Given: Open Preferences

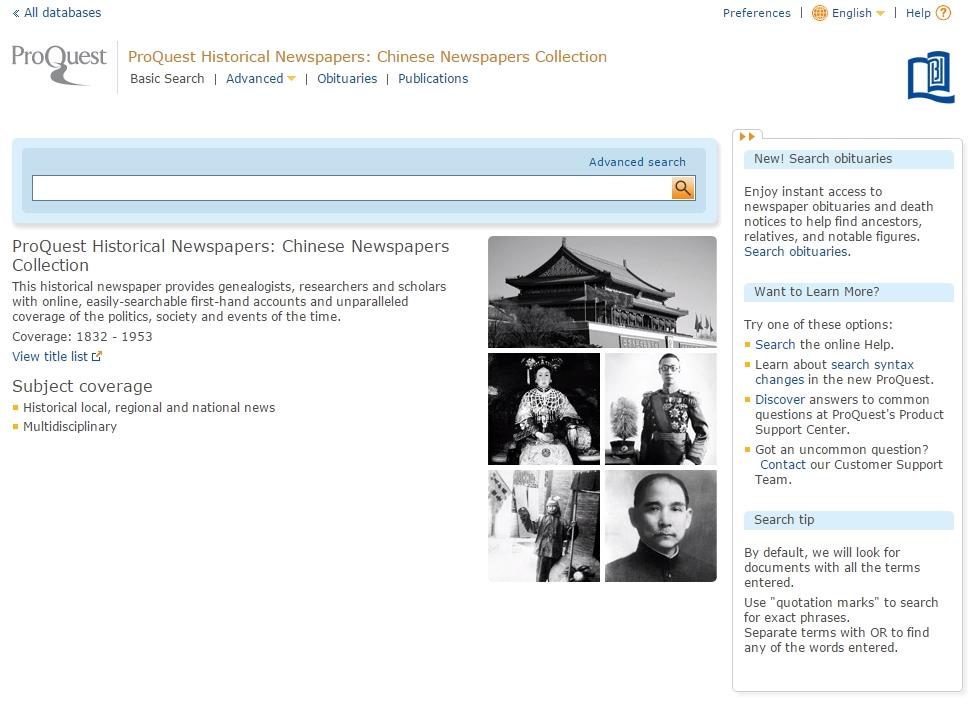Looking at the screenshot, I should pos(756,13).
